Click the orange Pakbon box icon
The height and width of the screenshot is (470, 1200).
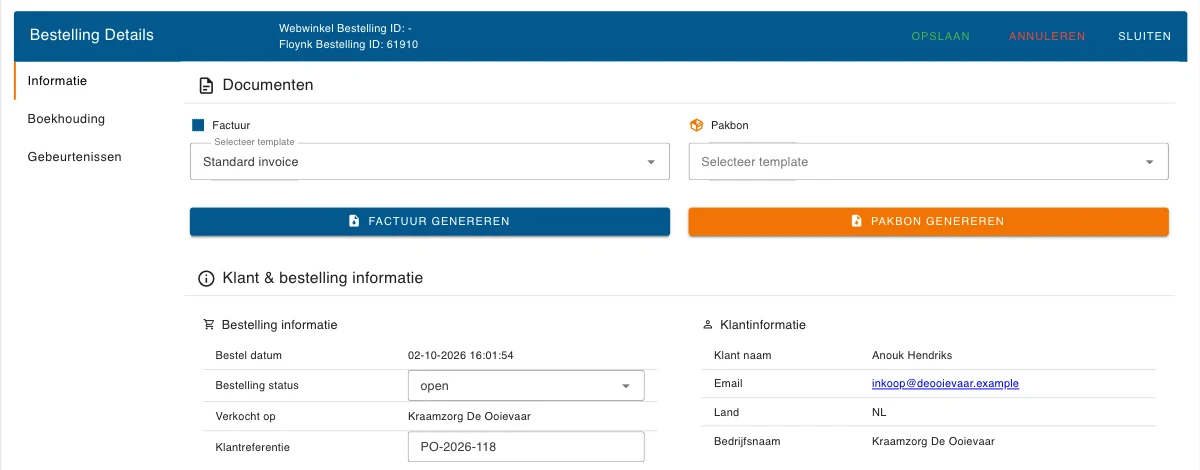(x=697, y=125)
